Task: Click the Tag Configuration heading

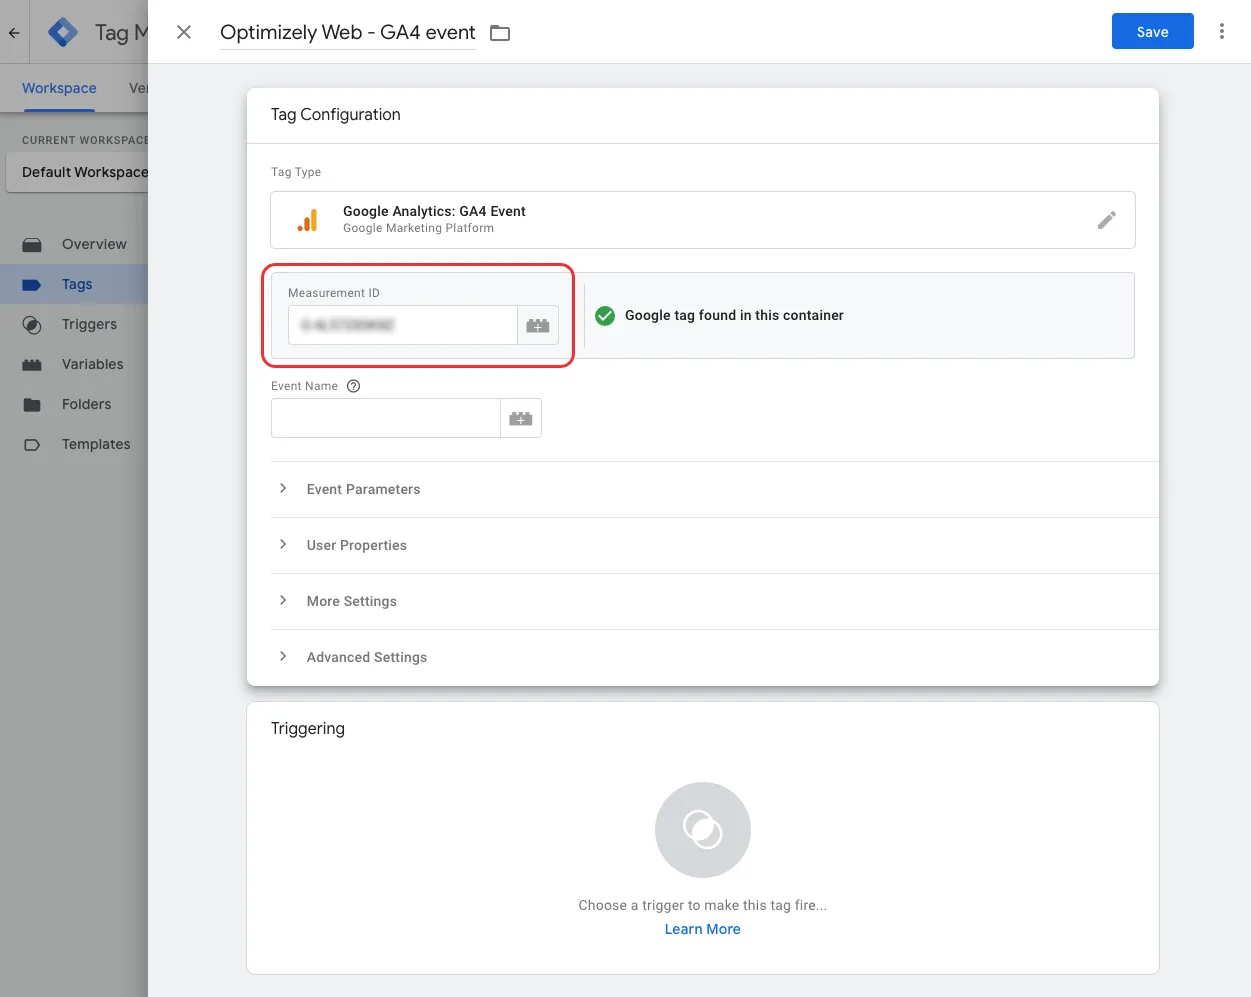Action: (336, 114)
